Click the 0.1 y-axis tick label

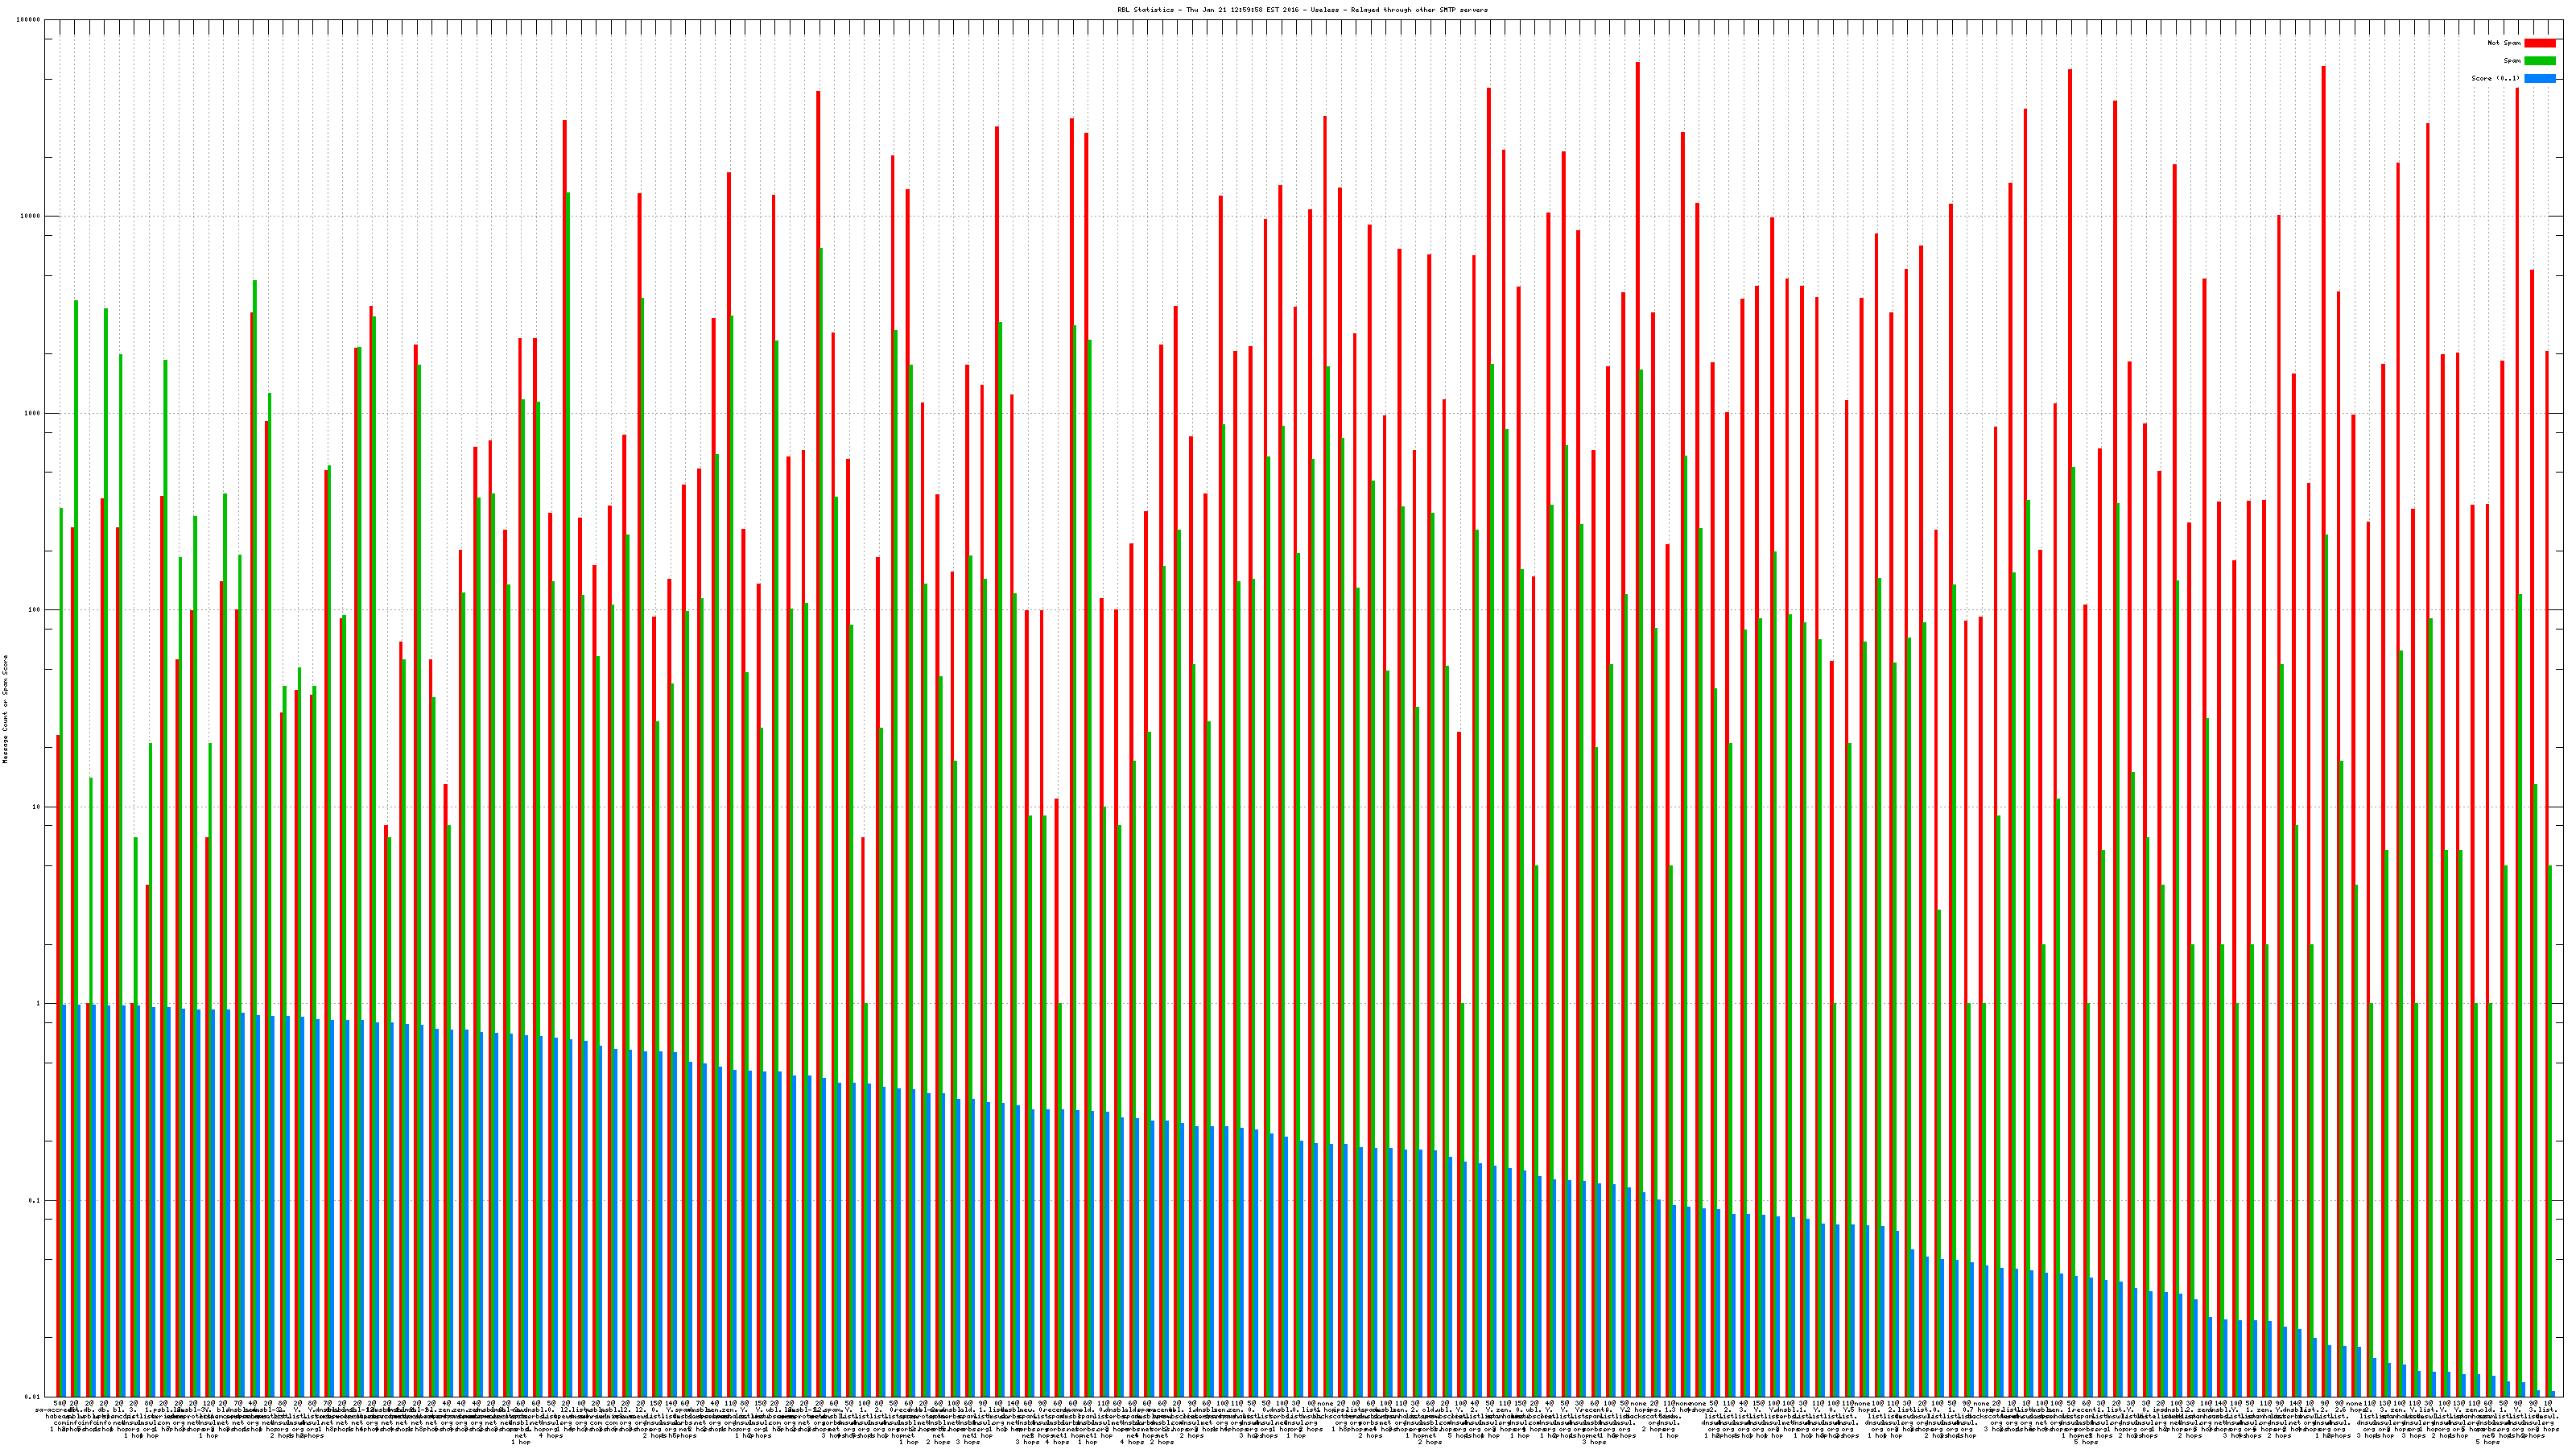[34, 1201]
